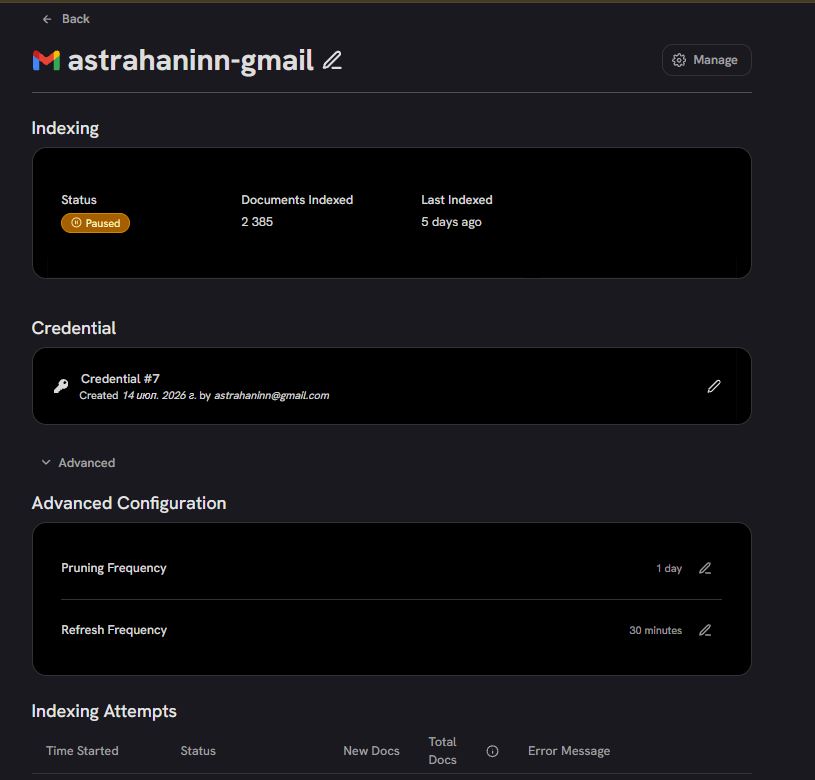Click the key icon beside Credential #7

[x=61, y=386]
